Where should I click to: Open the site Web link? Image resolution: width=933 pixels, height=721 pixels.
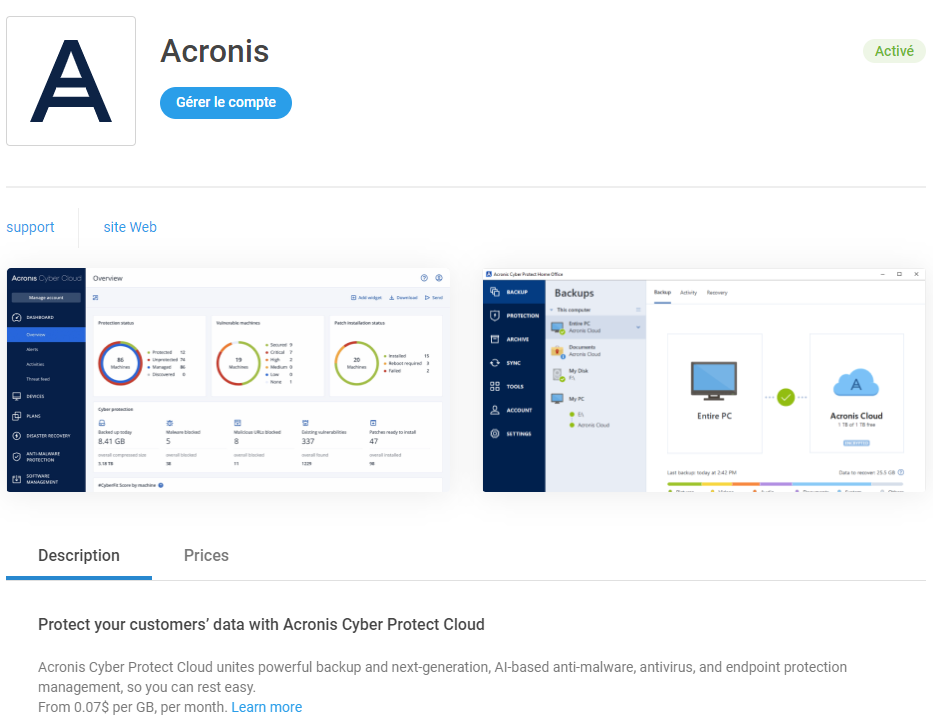130,227
